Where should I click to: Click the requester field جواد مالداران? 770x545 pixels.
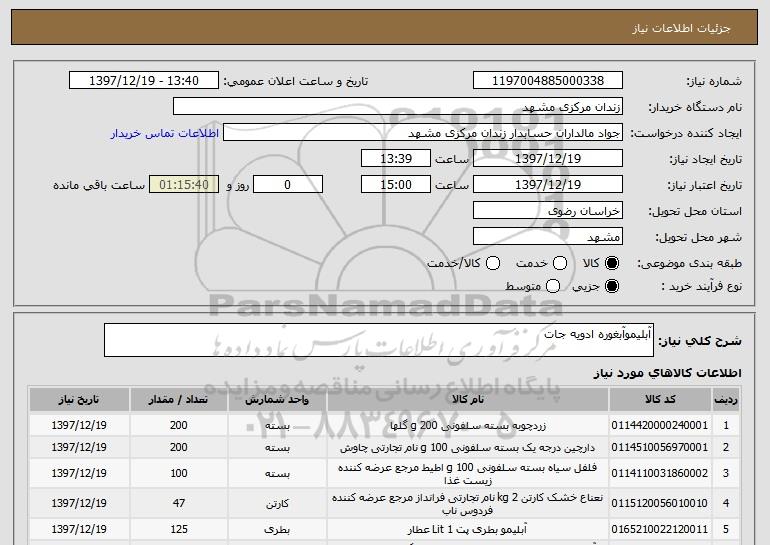423,133
